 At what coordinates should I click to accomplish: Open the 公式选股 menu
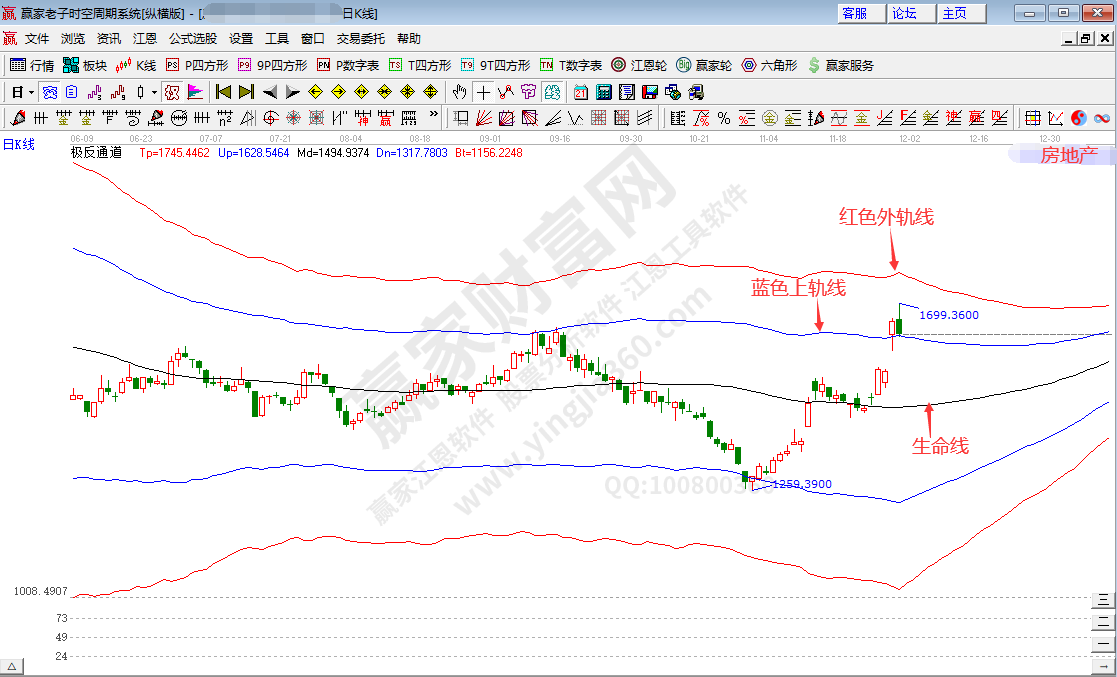(x=192, y=39)
